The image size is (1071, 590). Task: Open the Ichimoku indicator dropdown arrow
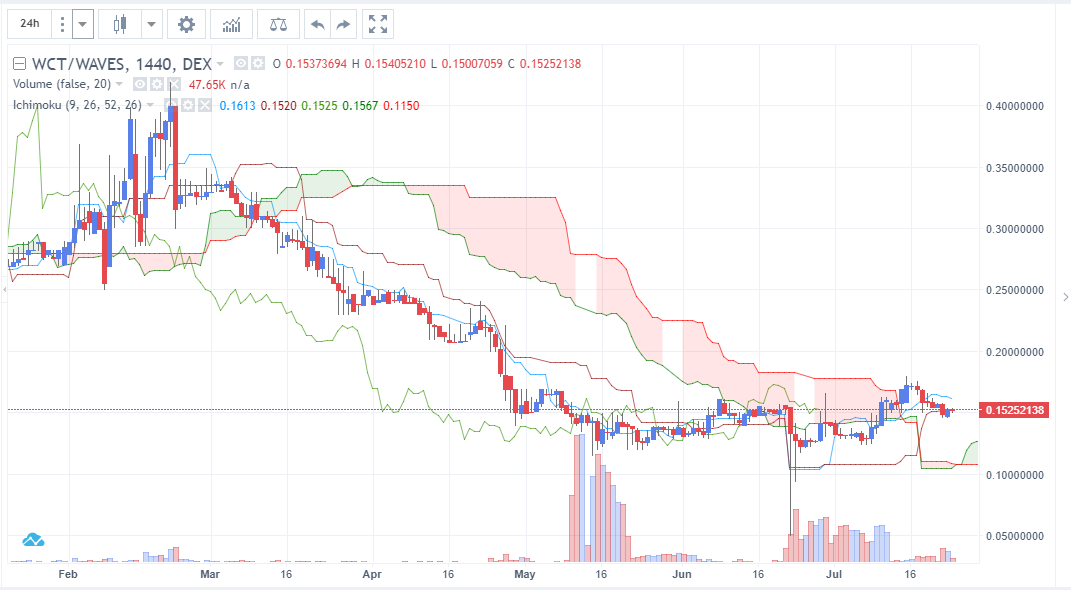(150, 105)
